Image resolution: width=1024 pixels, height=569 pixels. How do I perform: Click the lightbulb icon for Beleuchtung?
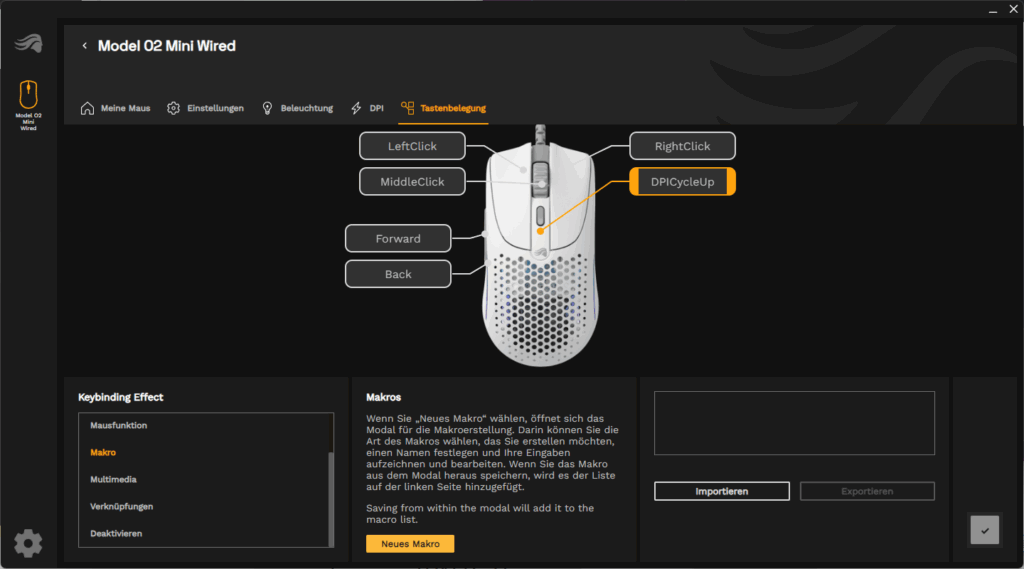[267, 108]
